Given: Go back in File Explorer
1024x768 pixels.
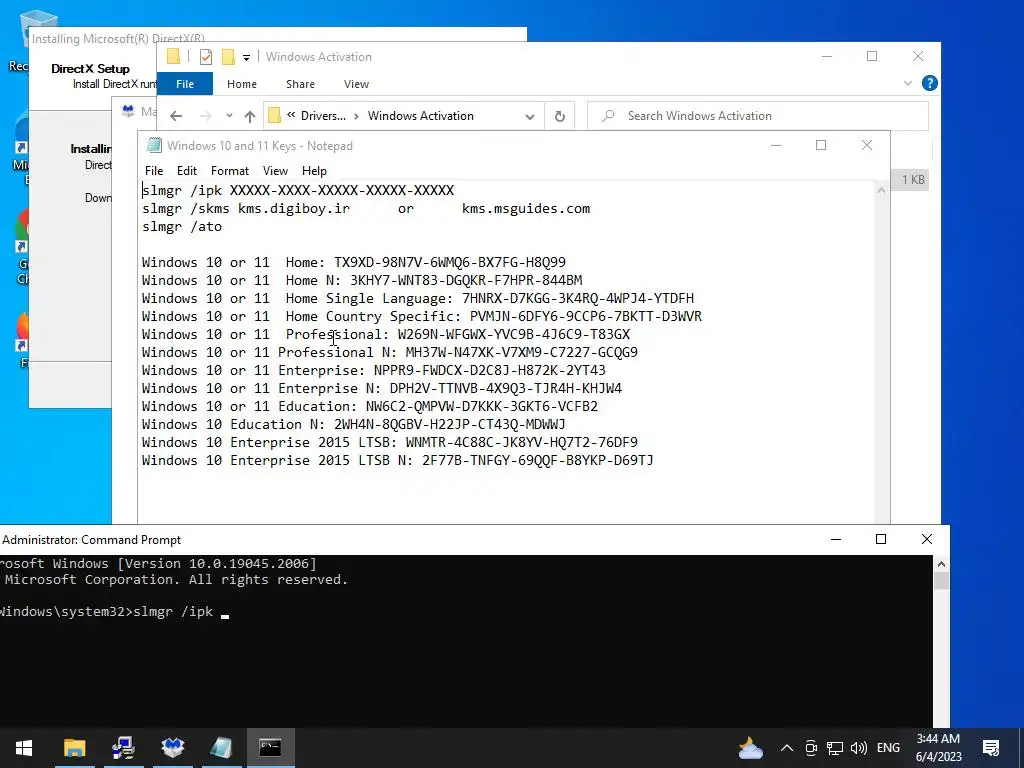Looking at the screenshot, I should point(176,116).
